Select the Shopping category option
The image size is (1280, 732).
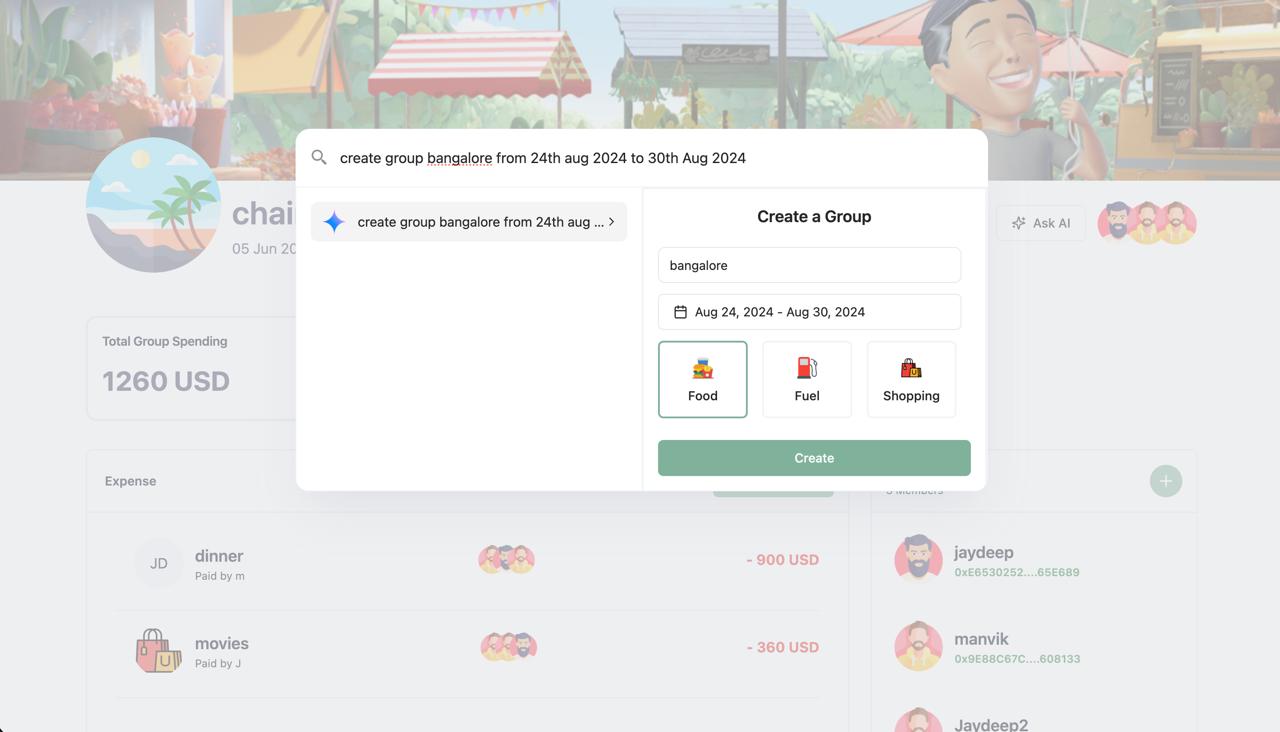tap(911, 379)
